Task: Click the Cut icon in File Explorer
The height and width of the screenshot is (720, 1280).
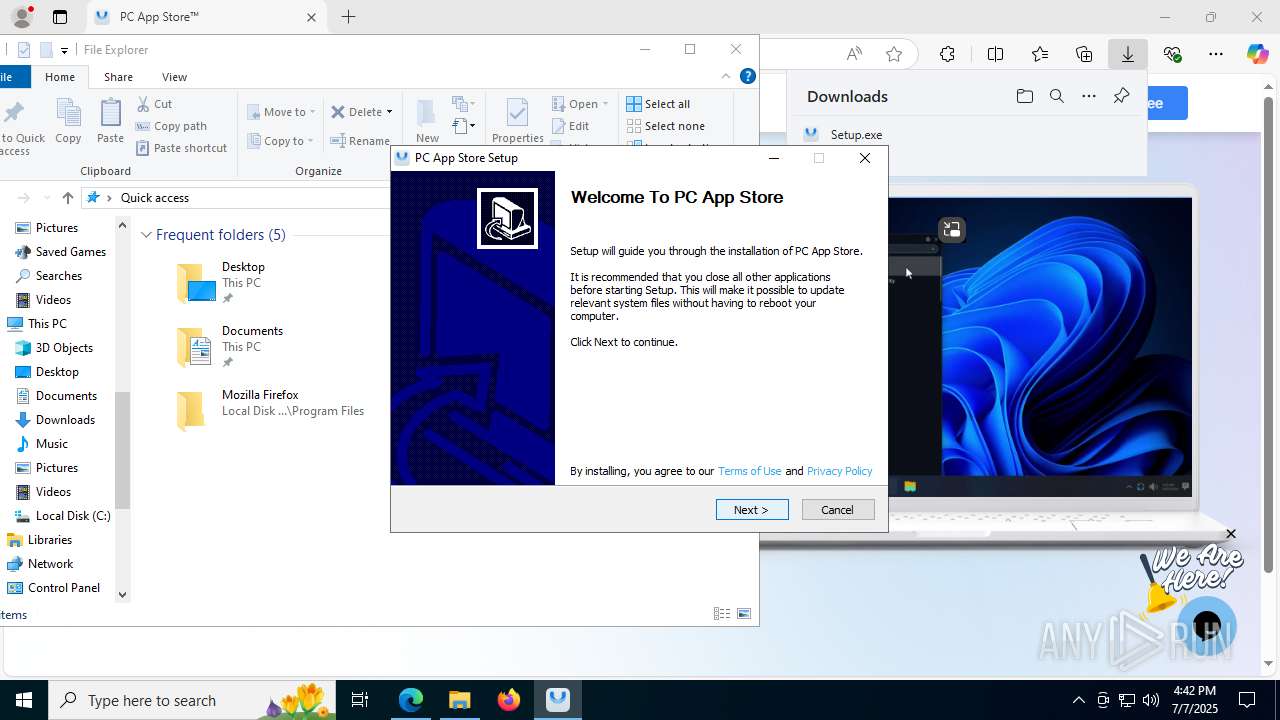Action: (x=154, y=104)
